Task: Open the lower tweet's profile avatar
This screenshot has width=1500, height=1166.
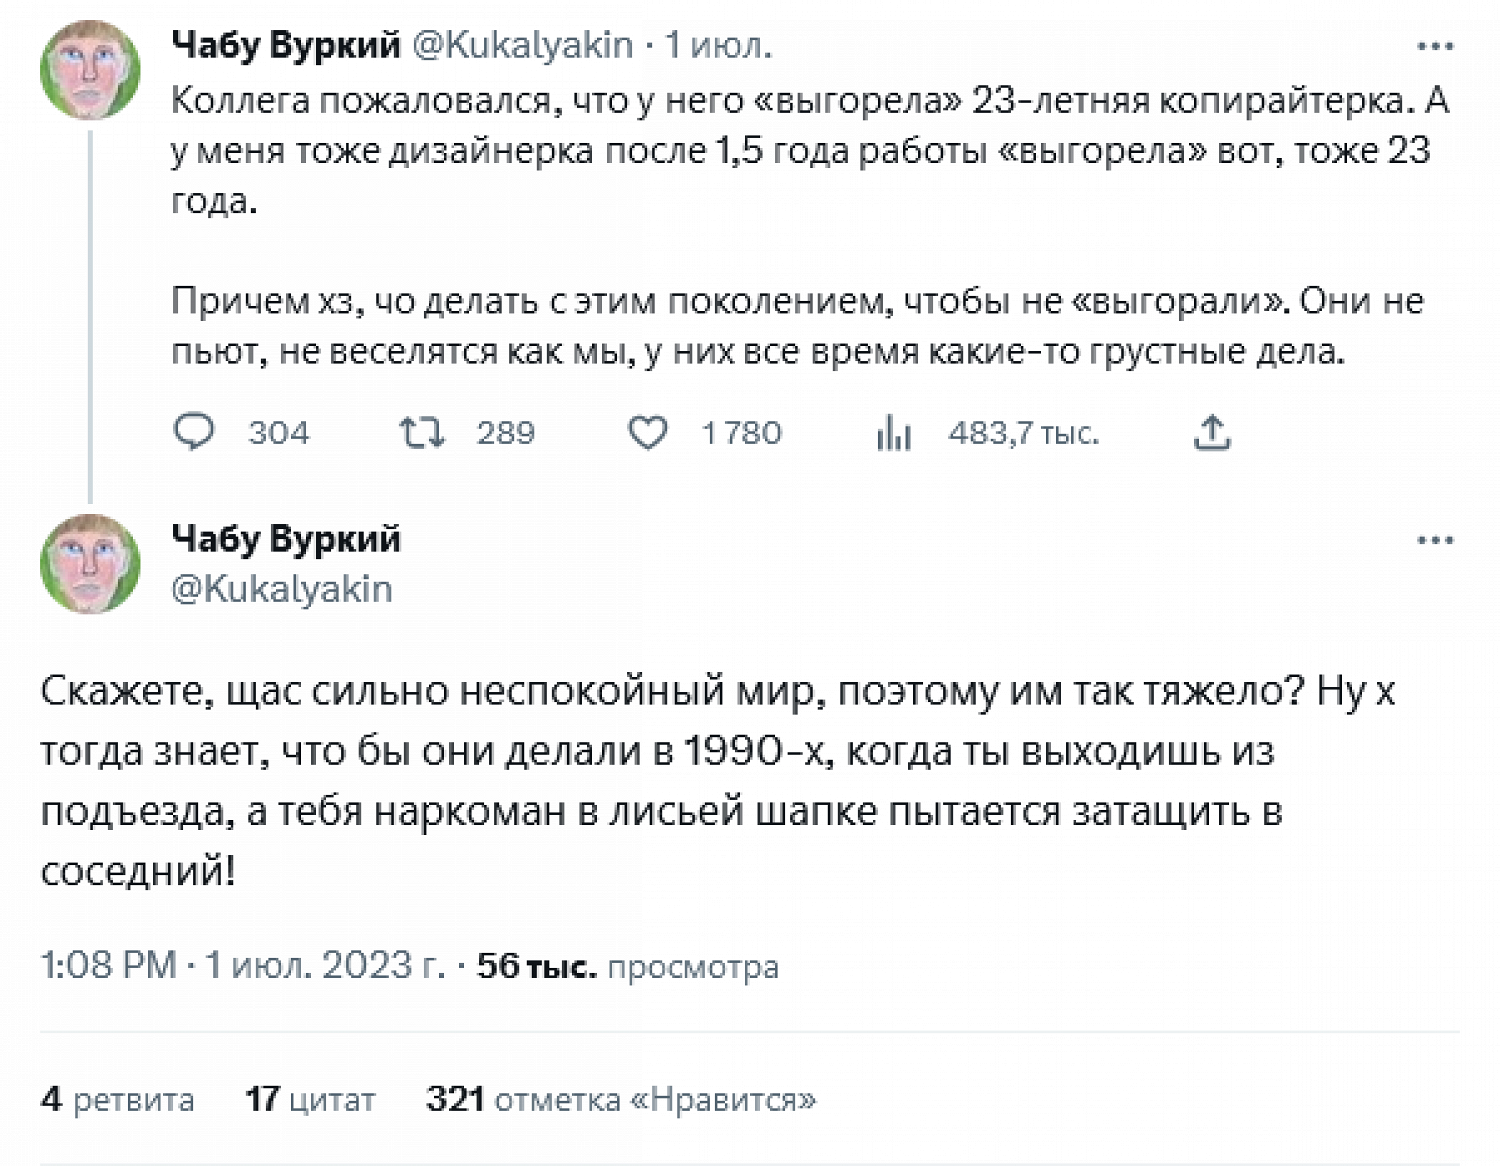Action: tap(90, 563)
